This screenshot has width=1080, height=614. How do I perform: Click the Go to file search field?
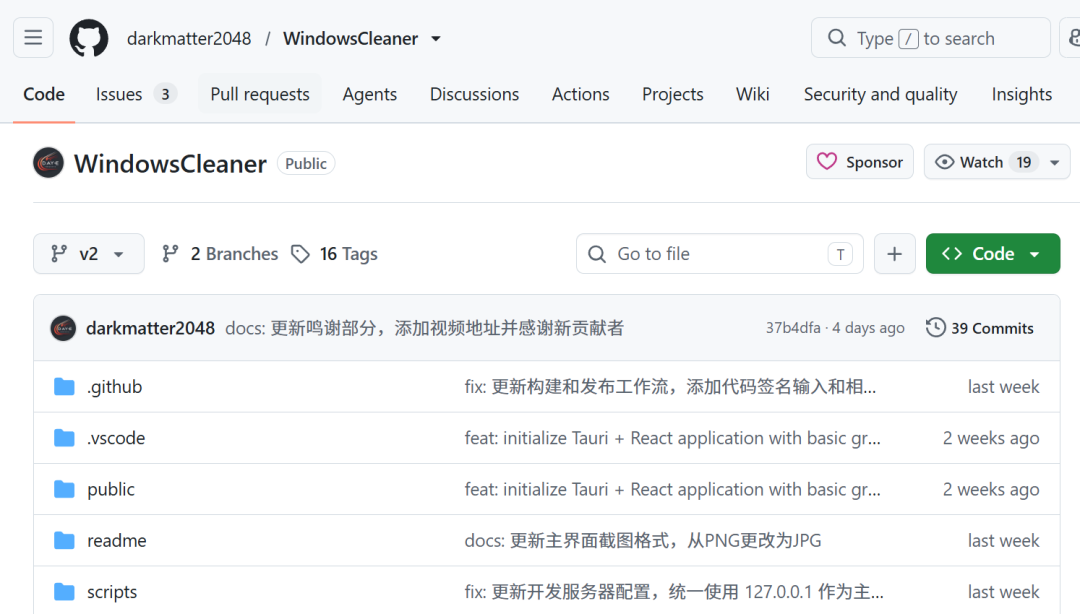(x=720, y=254)
